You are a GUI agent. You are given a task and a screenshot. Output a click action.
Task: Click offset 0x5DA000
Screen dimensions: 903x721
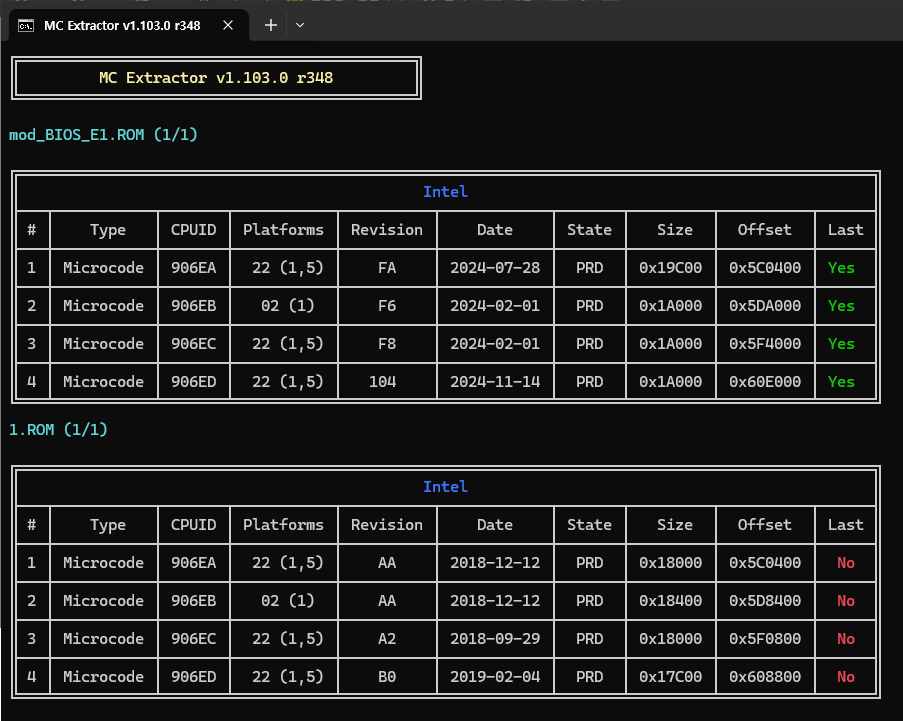pyautogui.click(x=765, y=306)
